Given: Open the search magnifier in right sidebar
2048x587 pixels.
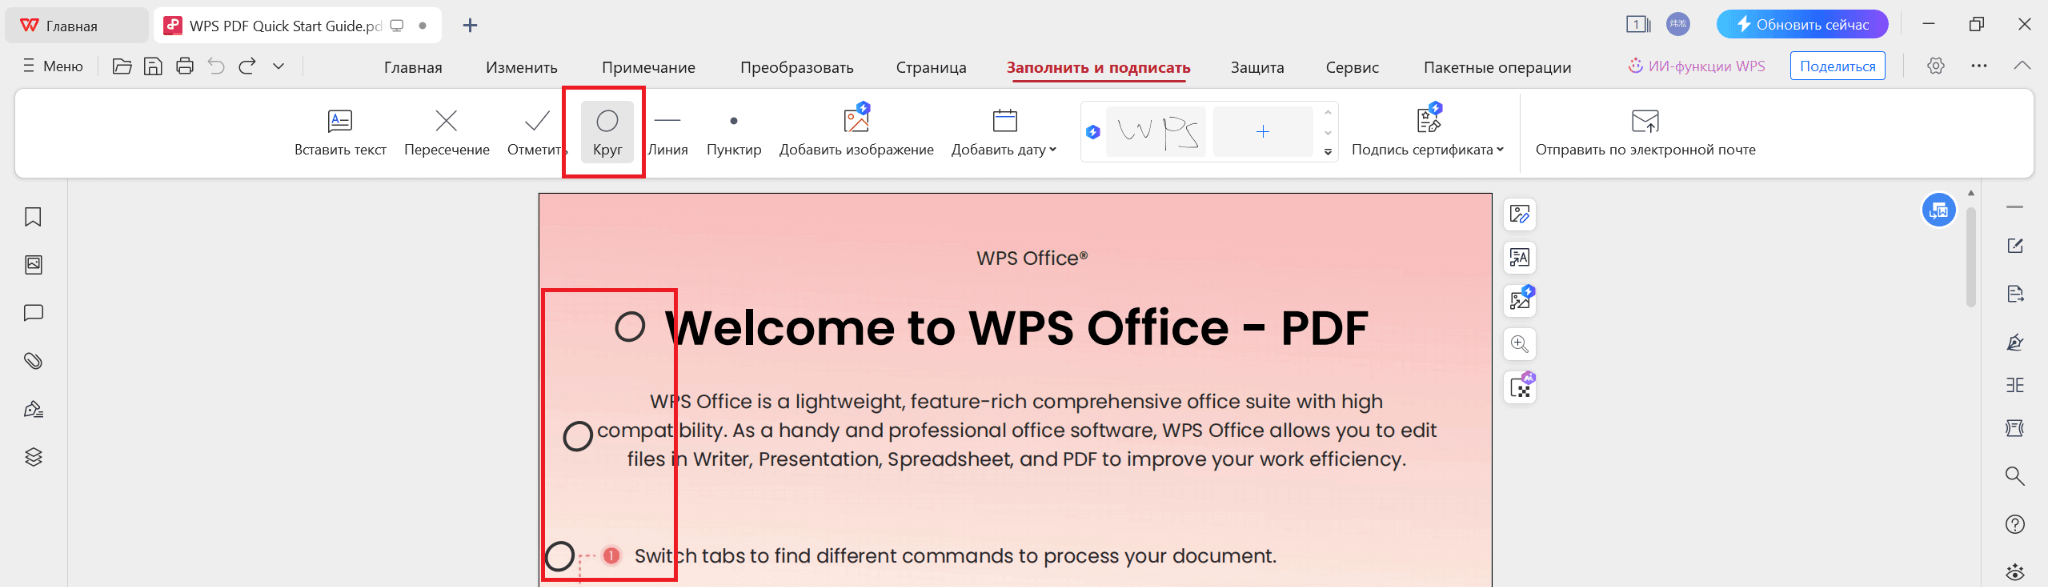Looking at the screenshot, I should click(x=2015, y=476).
